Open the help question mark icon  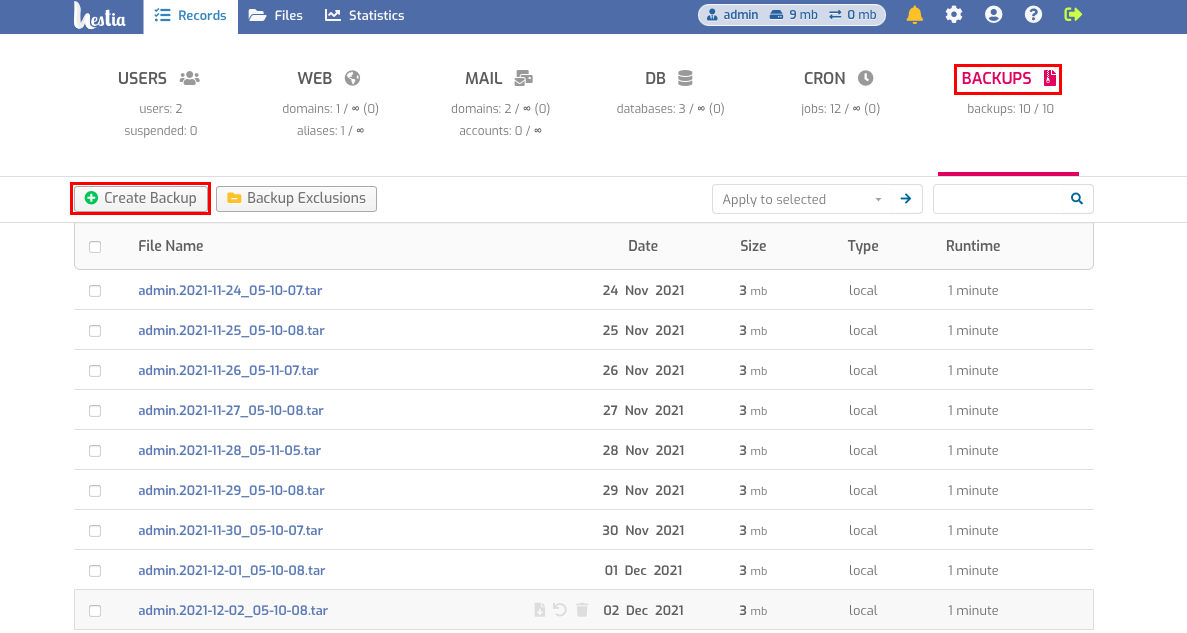point(1033,14)
